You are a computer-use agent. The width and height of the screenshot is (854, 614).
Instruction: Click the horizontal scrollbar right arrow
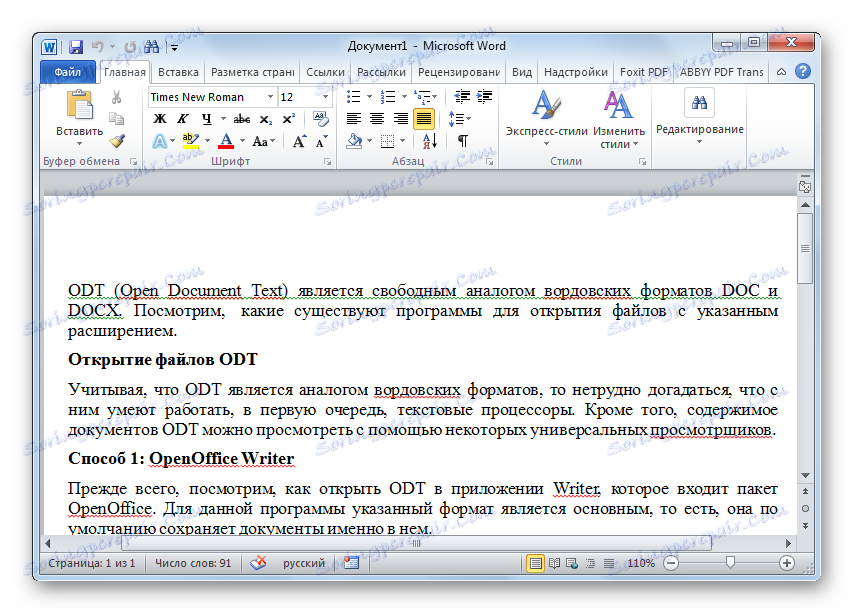tap(788, 543)
